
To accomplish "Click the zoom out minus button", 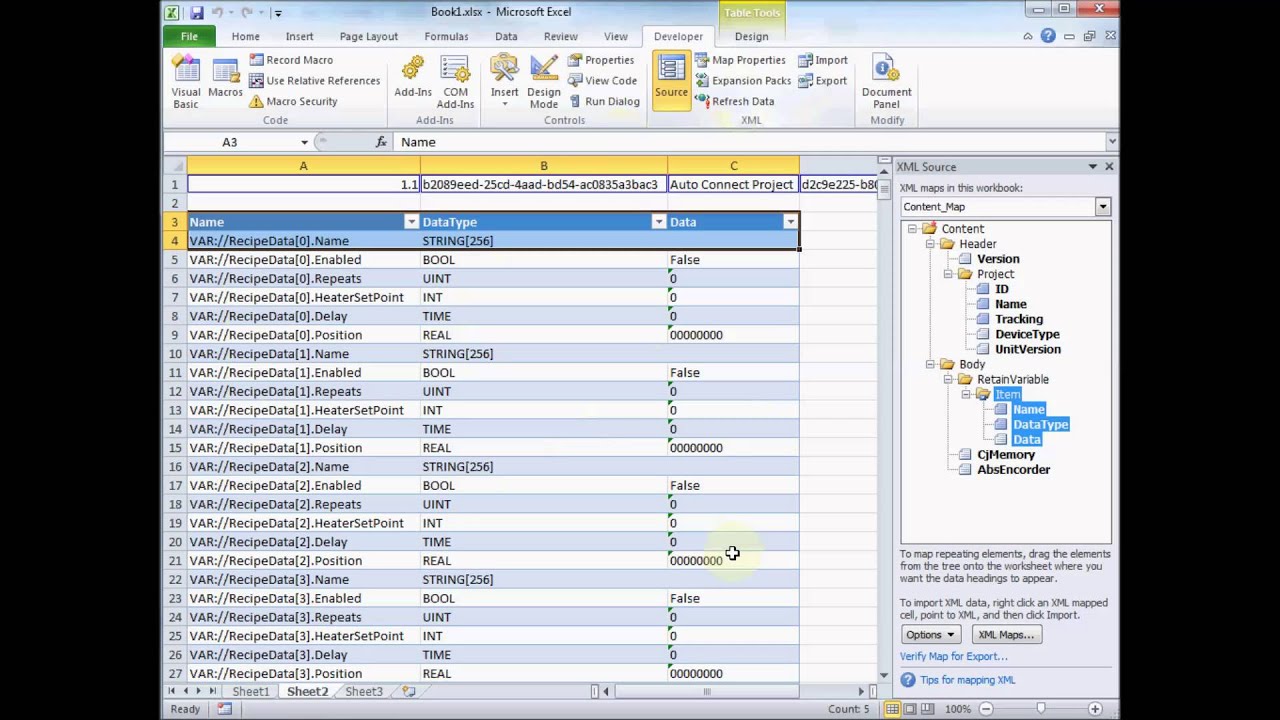I will click(986, 709).
